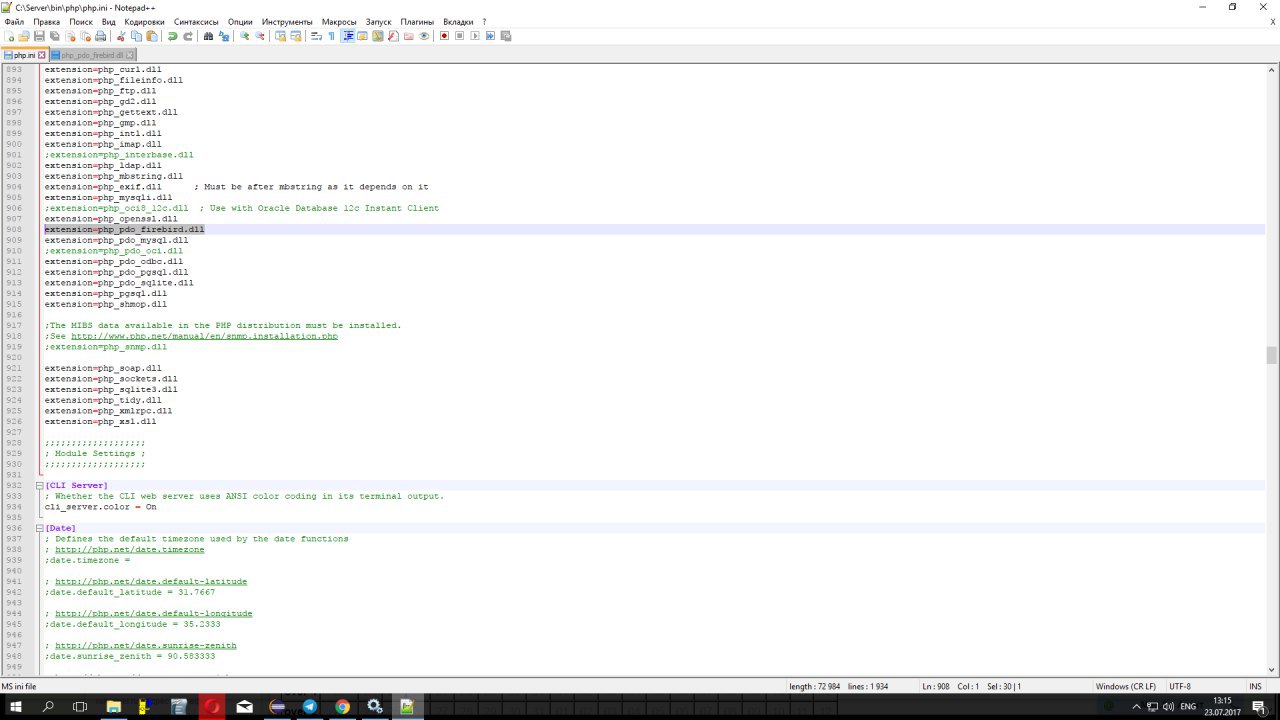The width and height of the screenshot is (1280, 720).
Task: Click the Paste toolbar icon
Action: 152,36
